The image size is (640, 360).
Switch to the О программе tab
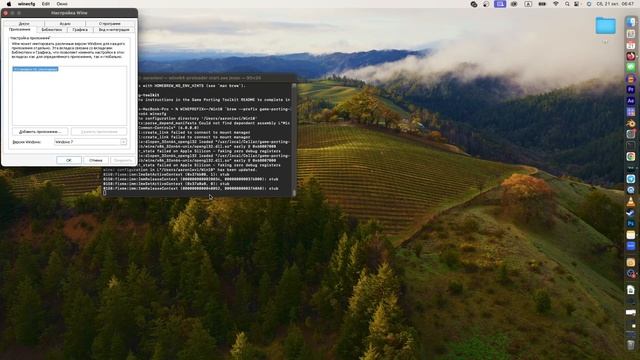[x=109, y=24]
